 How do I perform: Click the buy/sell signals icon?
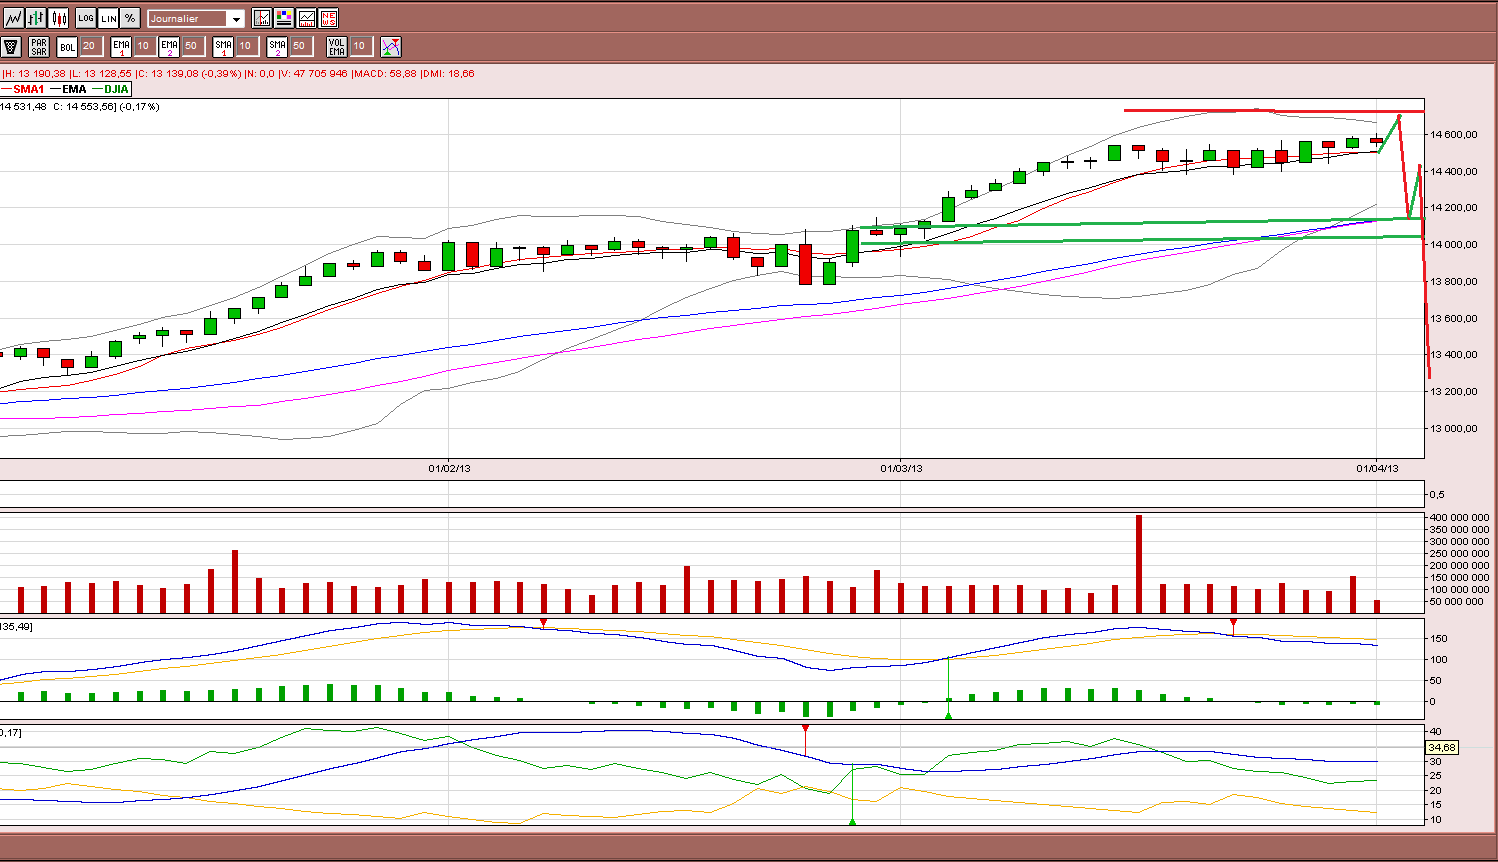pos(391,46)
